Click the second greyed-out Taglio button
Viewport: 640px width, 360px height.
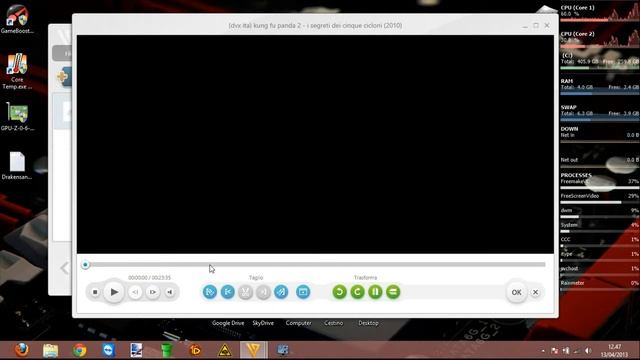264,292
